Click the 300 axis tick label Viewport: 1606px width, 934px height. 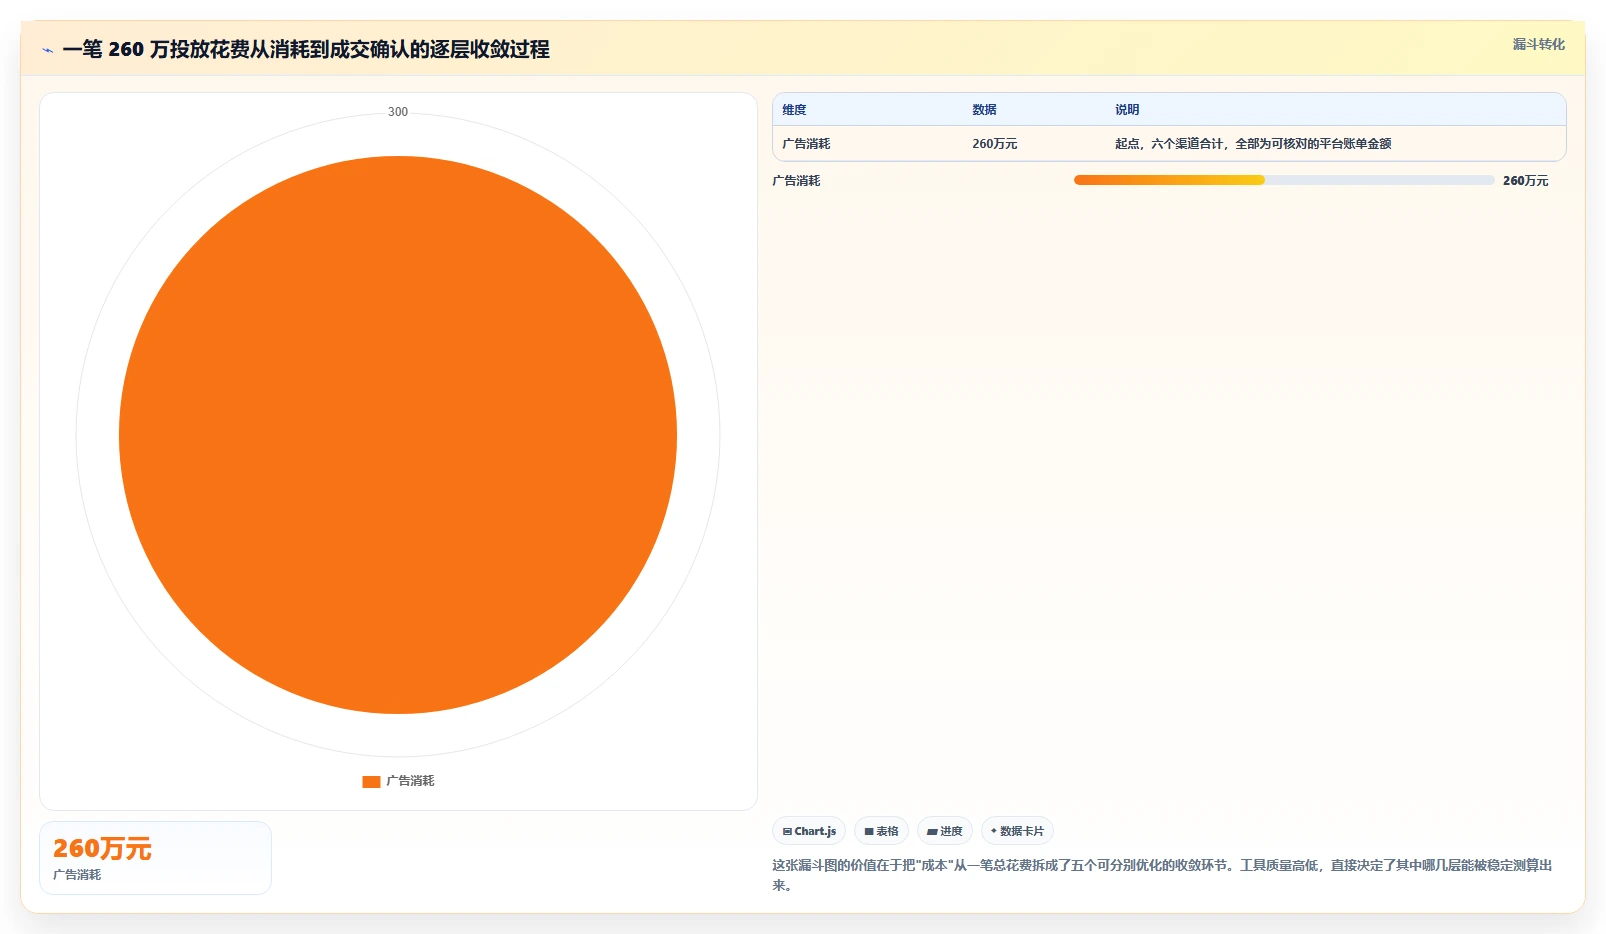point(398,112)
